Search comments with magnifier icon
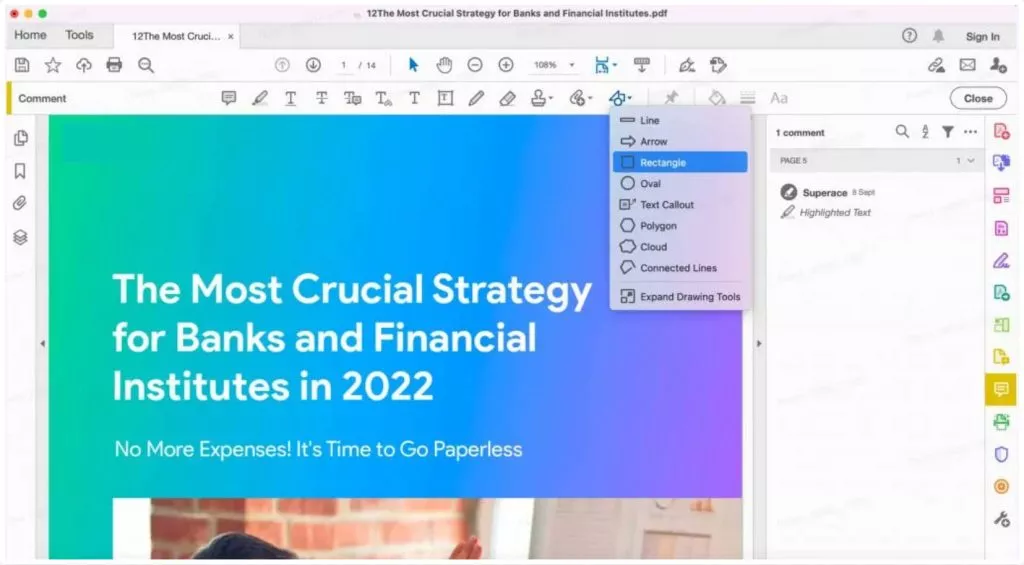Screen dimensions: 1024x565 902,131
